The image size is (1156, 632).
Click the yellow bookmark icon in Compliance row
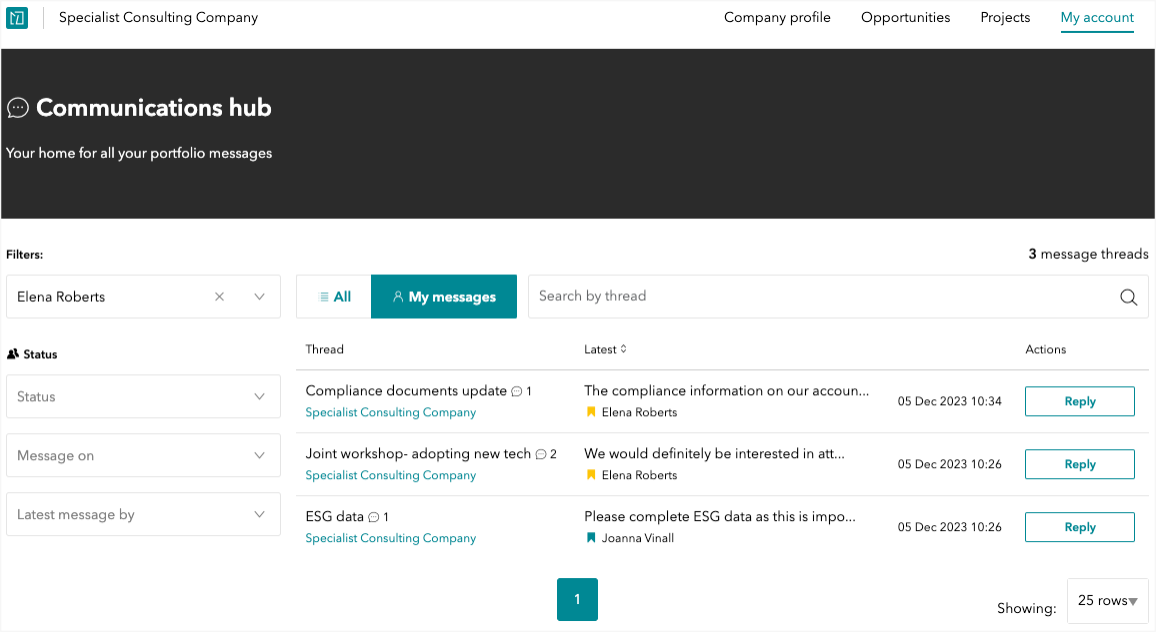coord(591,412)
